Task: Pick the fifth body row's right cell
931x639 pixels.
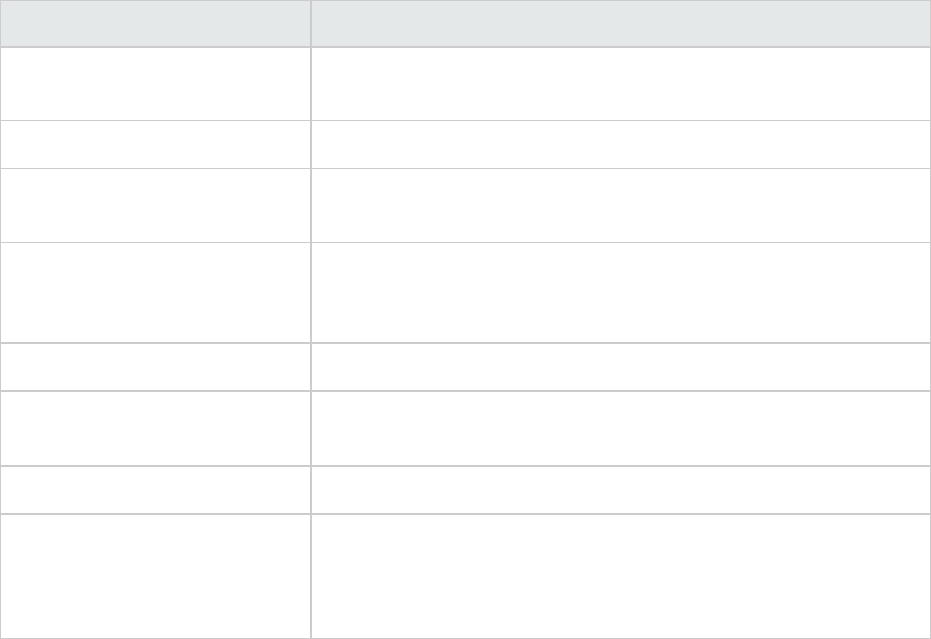Action: (x=620, y=367)
